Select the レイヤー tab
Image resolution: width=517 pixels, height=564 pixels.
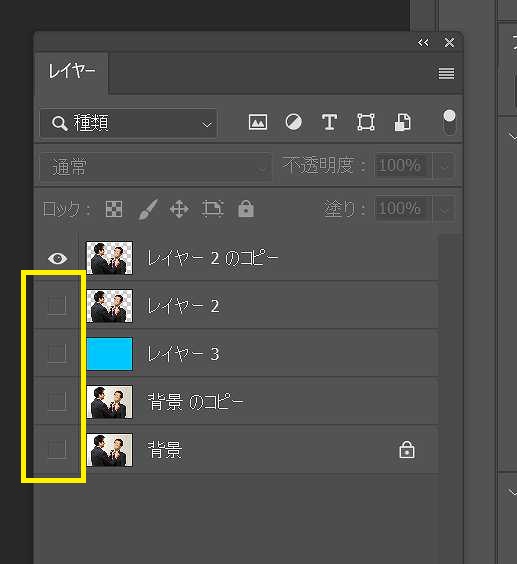(72, 71)
